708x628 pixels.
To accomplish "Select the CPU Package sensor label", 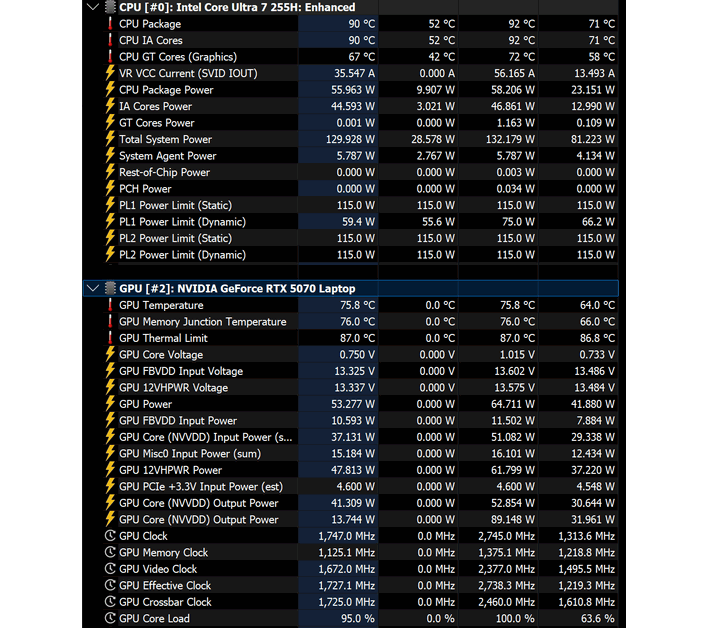I will click(150, 24).
